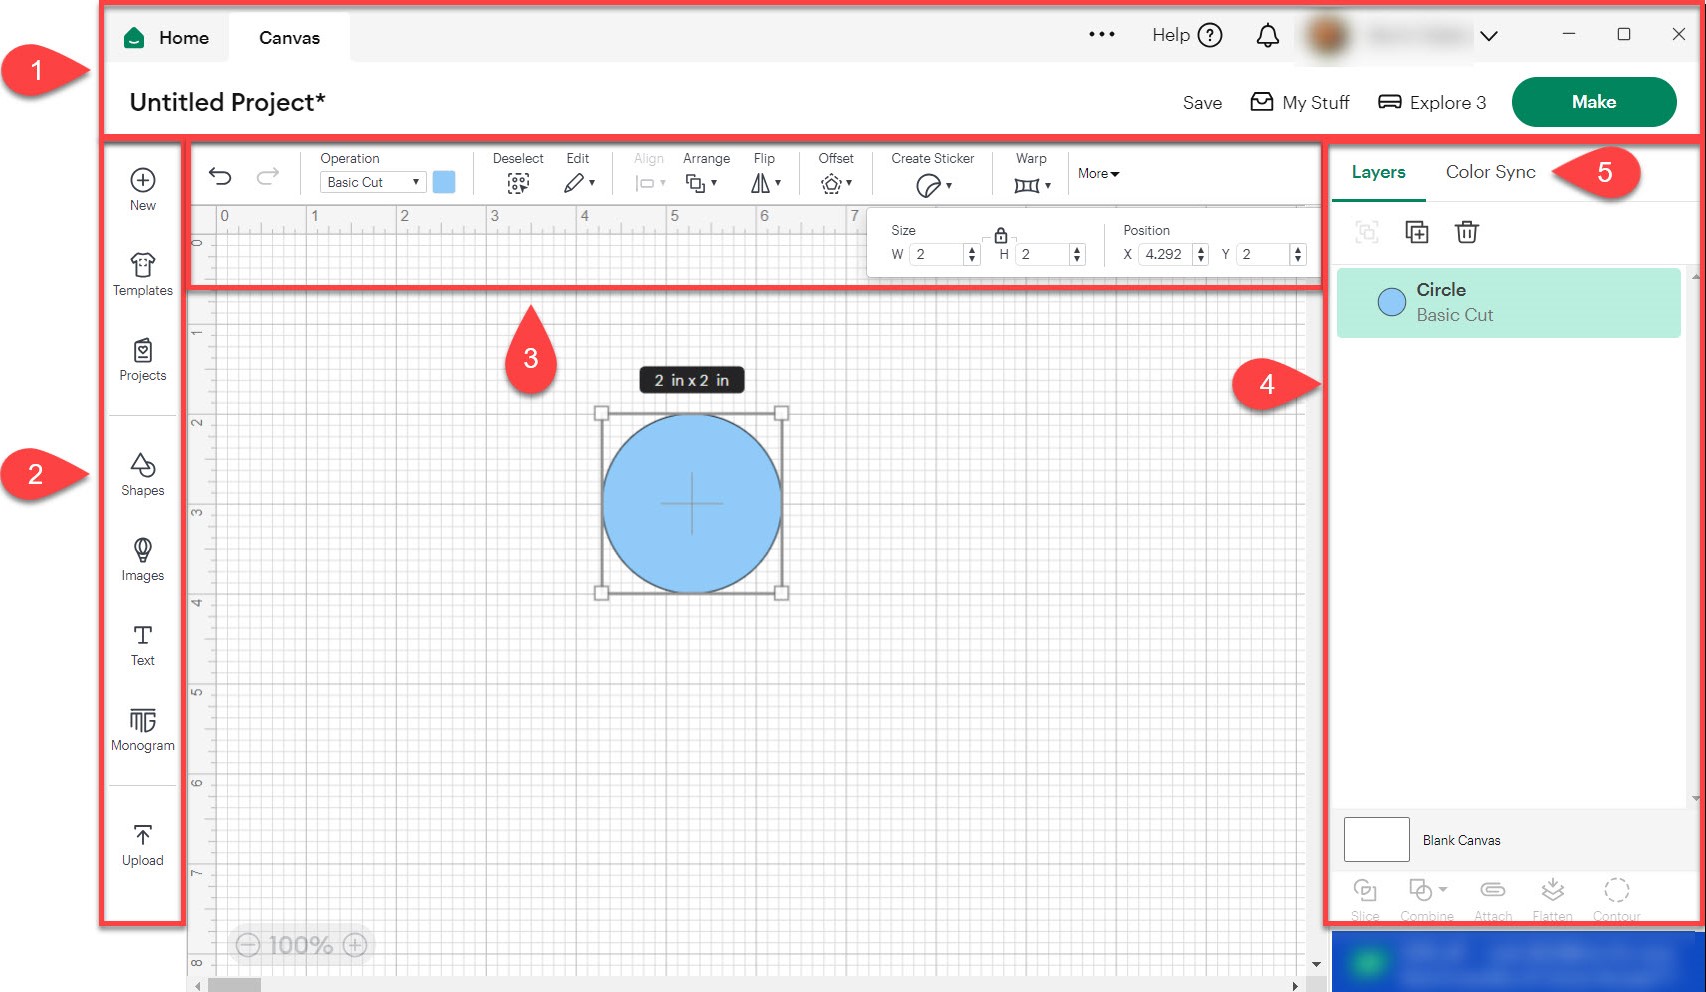Click the height H input field
This screenshot has height=992, width=1706.
coord(1041,254)
